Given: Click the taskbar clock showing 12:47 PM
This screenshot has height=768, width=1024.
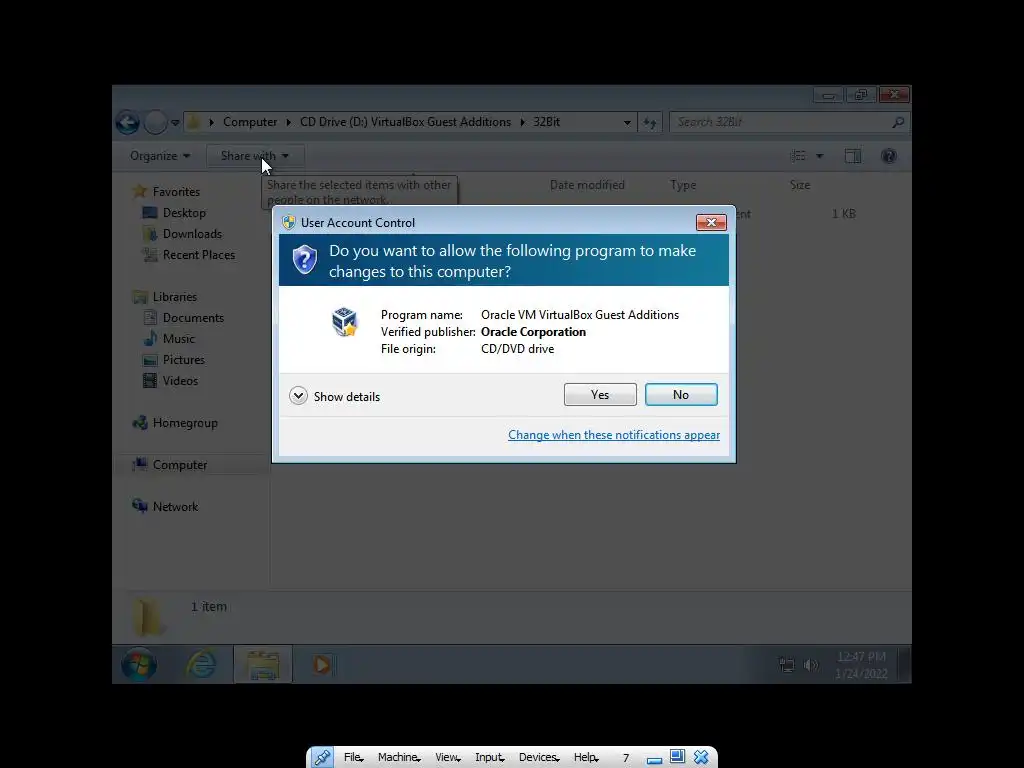Looking at the screenshot, I should pyautogui.click(x=861, y=665).
